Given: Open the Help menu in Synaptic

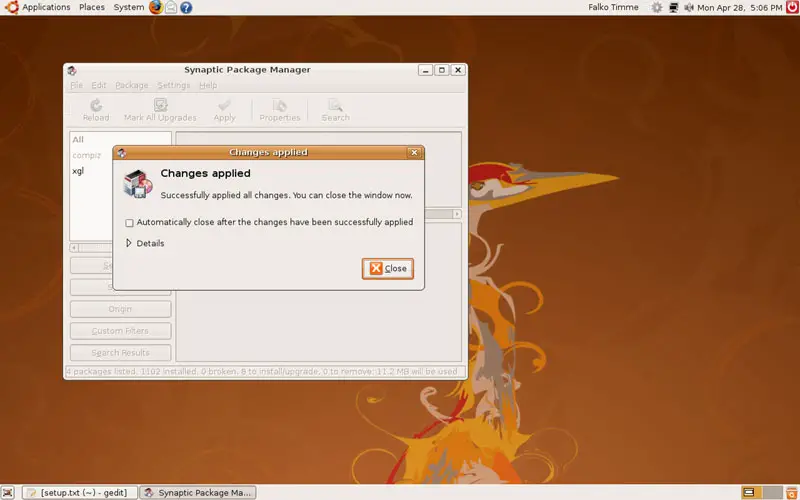Looking at the screenshot, I should (x=208, y=85).
